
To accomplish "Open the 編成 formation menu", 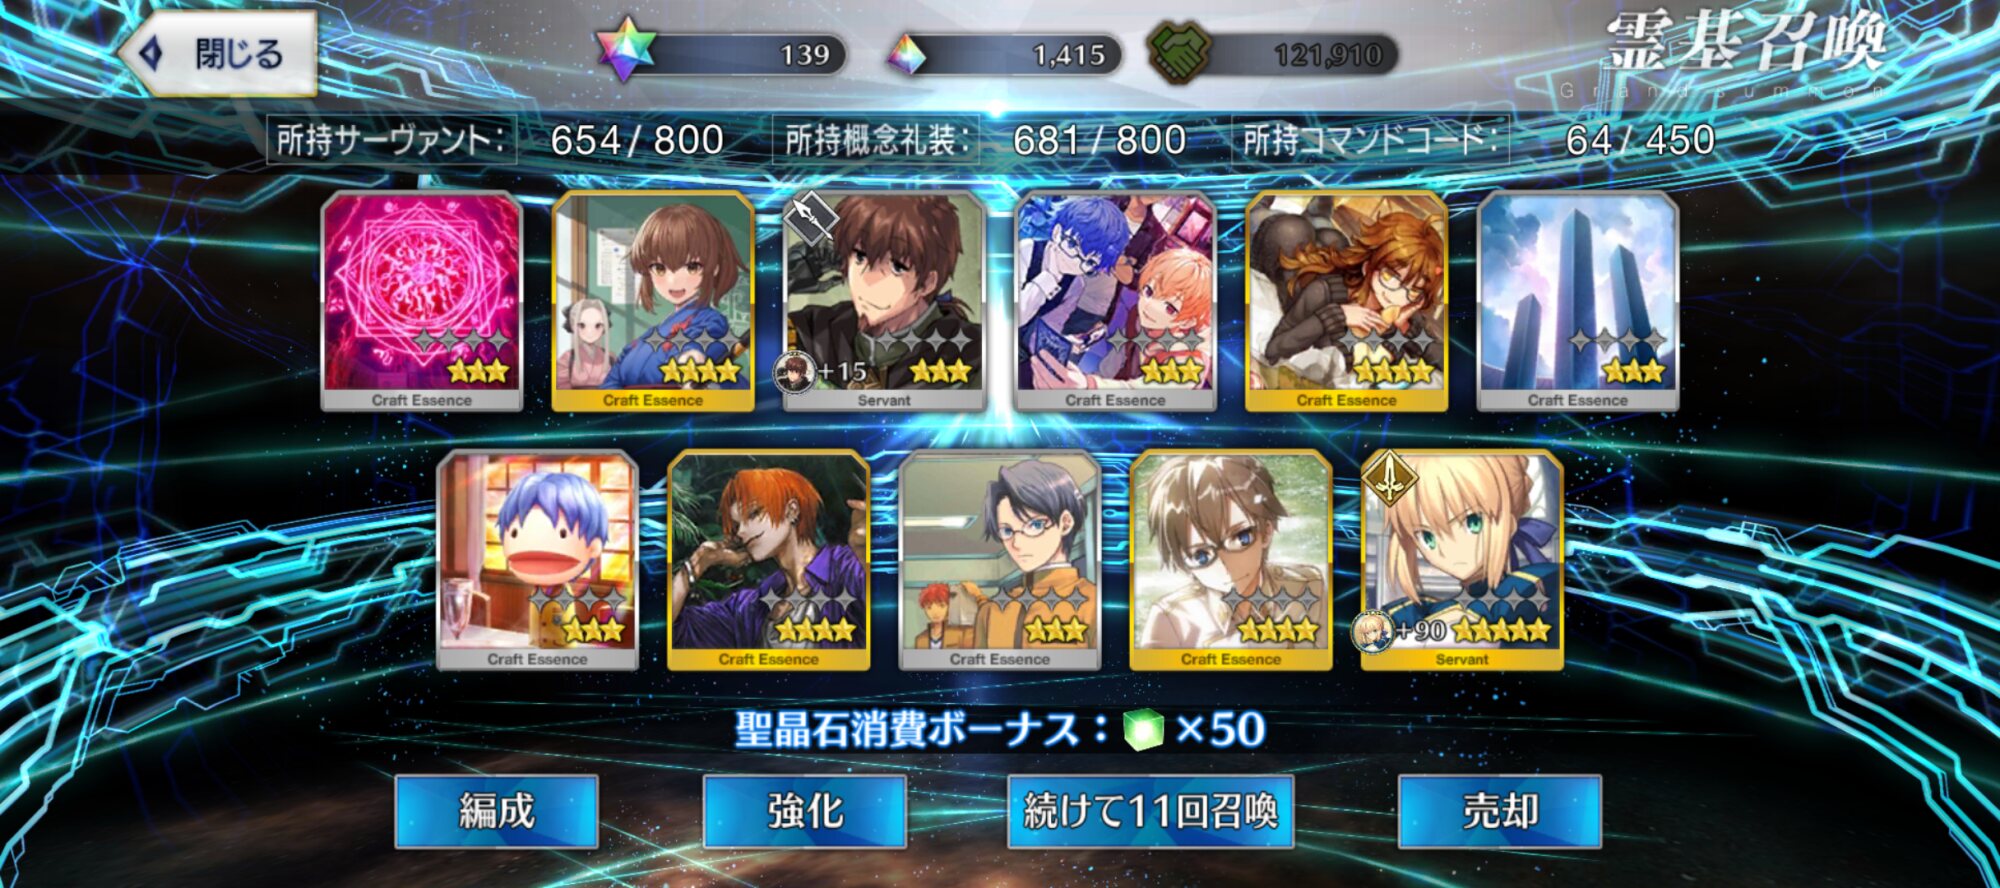I will [497, 811].
